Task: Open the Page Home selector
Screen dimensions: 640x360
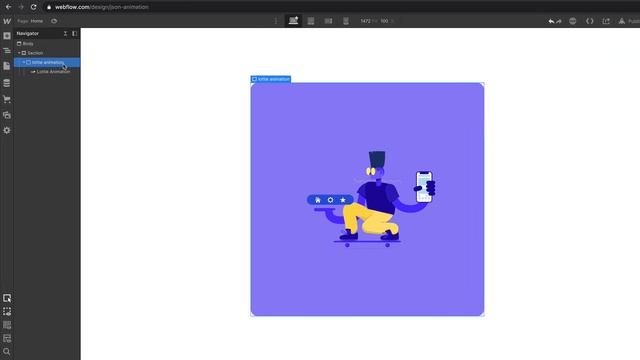Action: (30, 21)
